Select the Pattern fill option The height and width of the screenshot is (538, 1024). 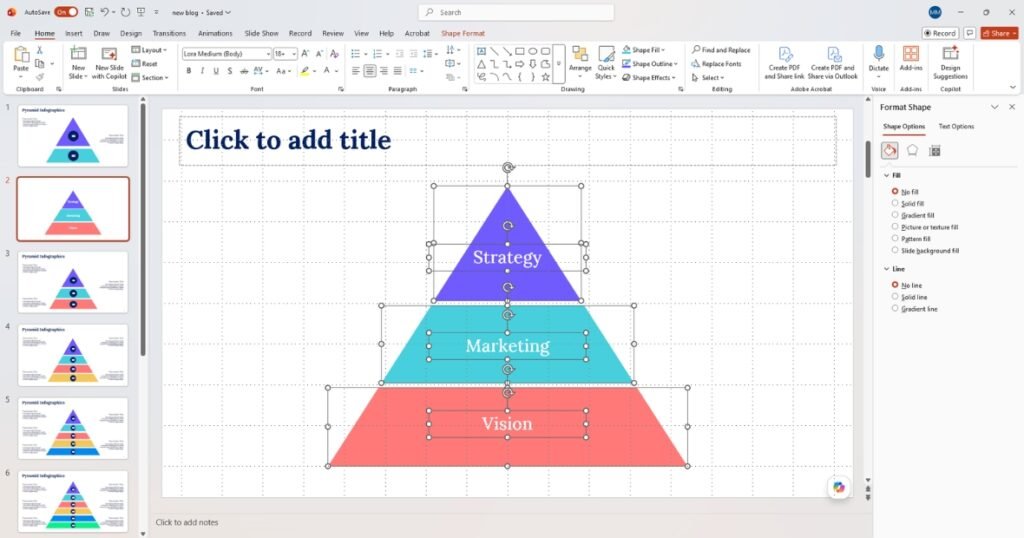(911, 238)
